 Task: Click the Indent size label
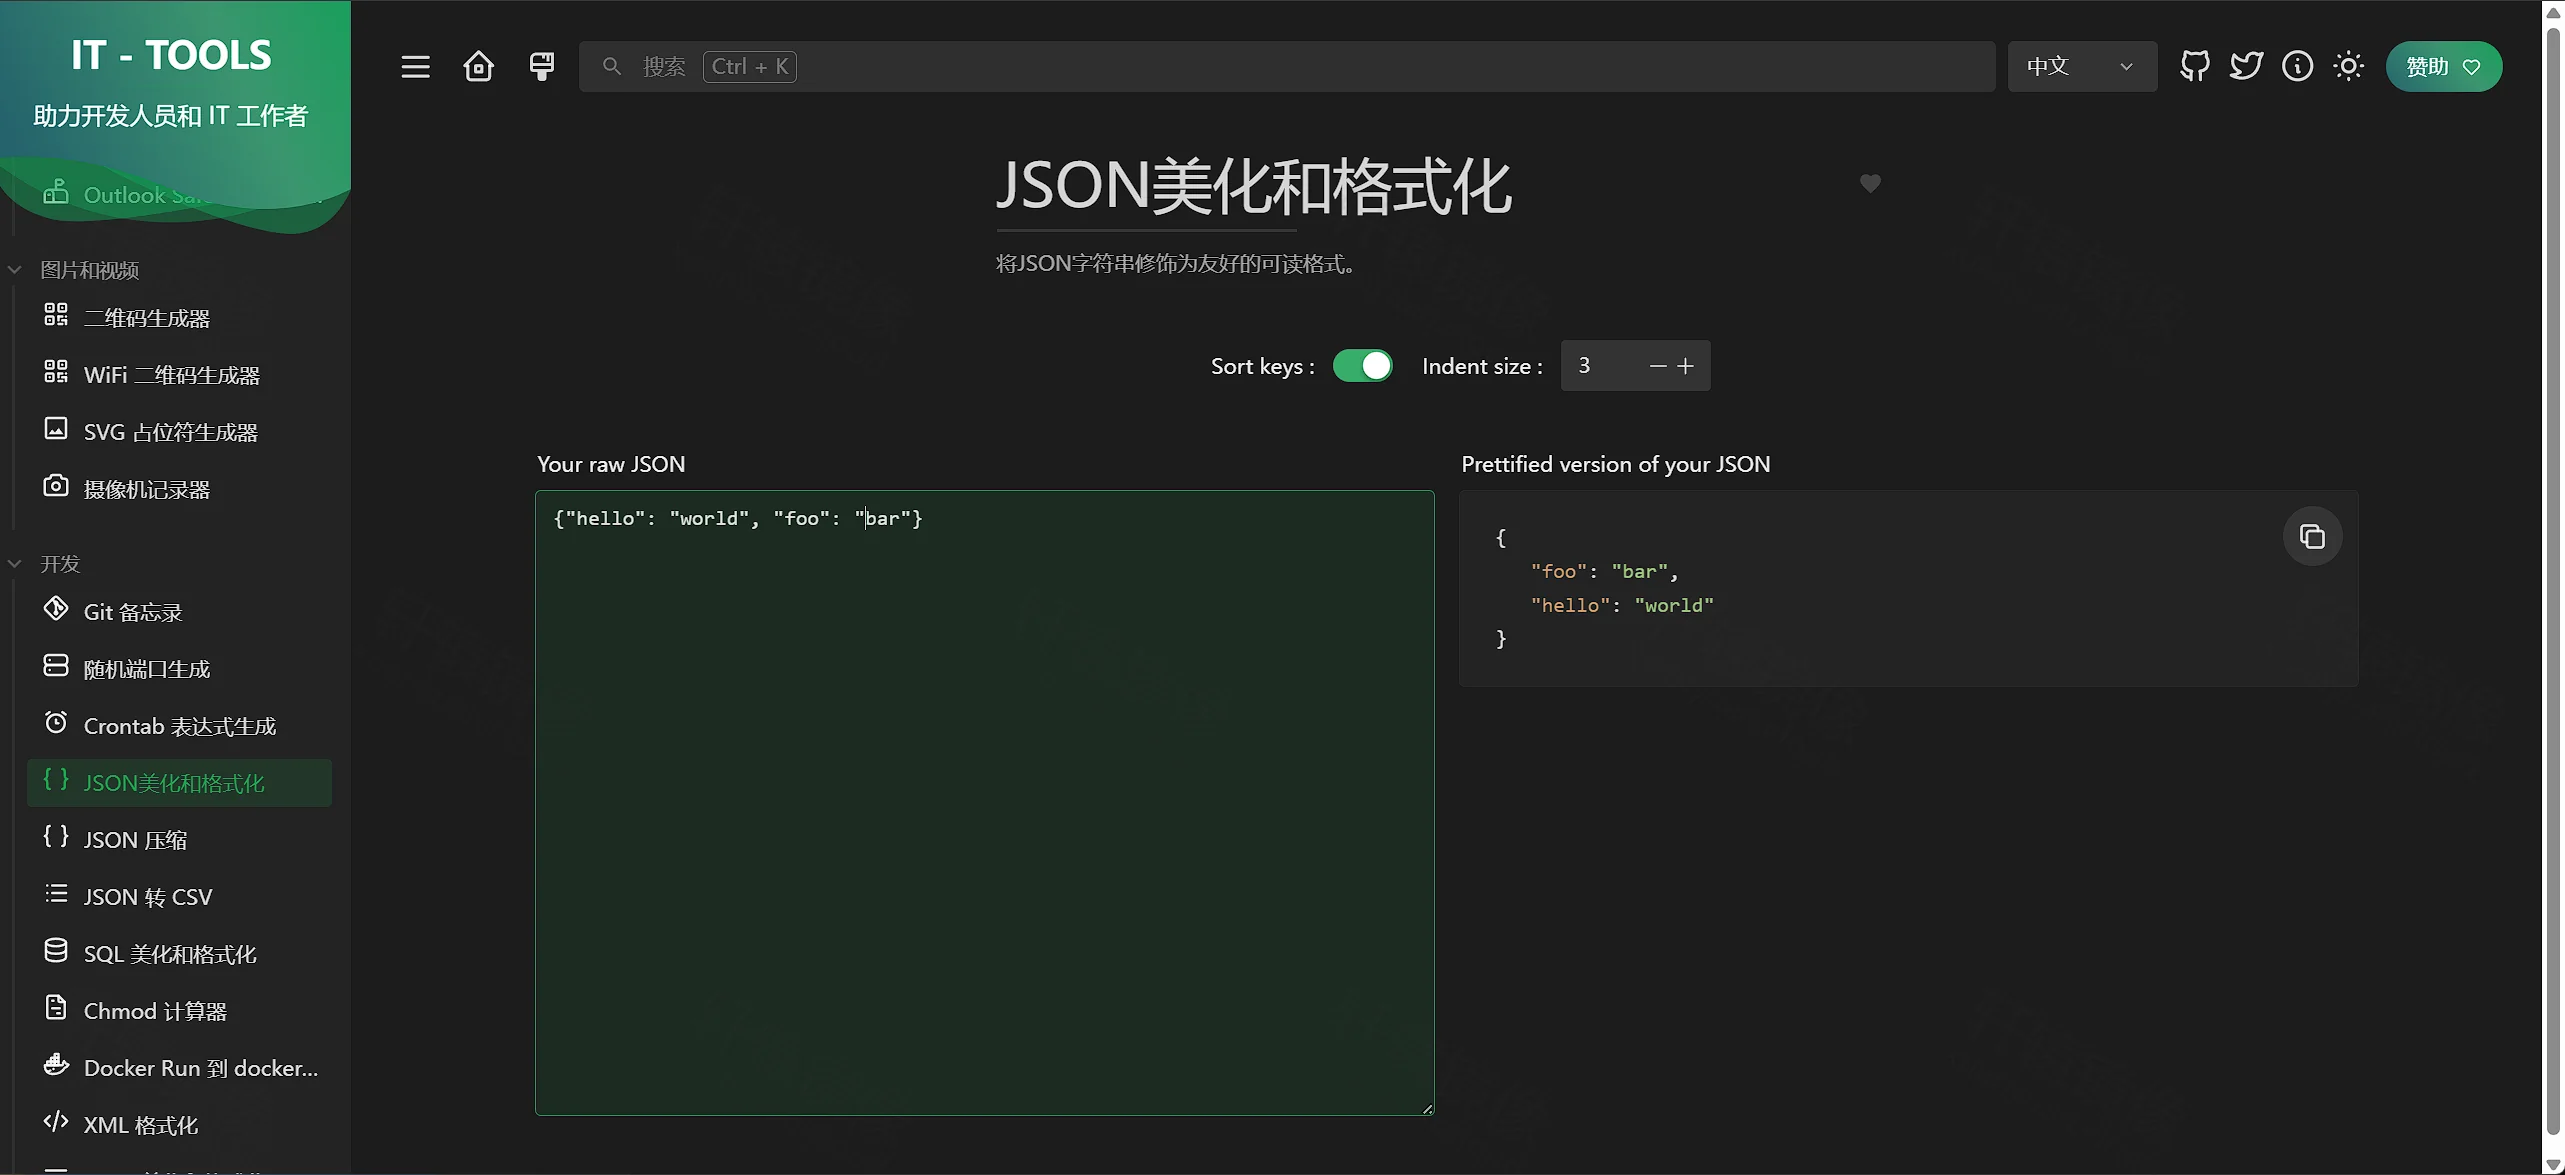pos(1482,366)
